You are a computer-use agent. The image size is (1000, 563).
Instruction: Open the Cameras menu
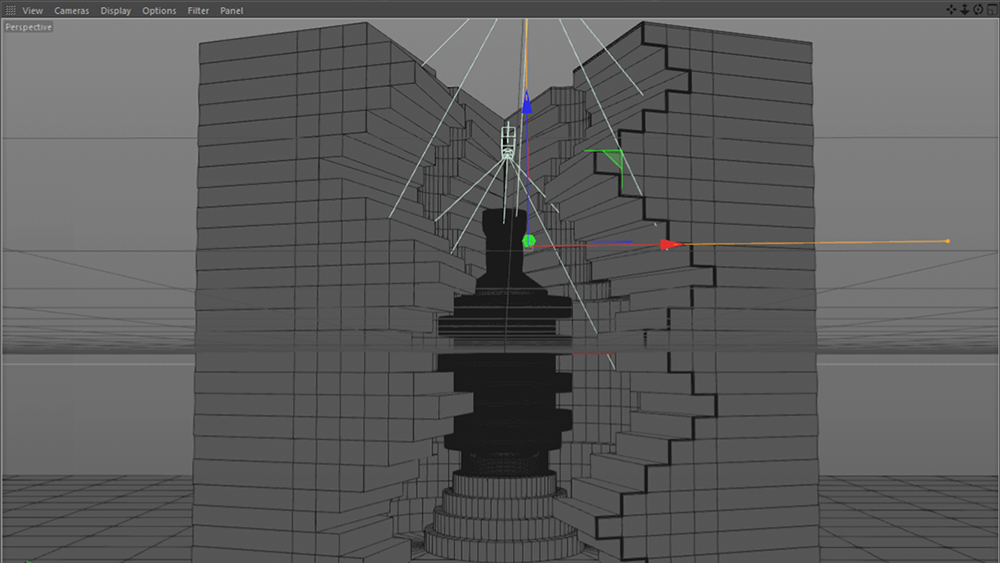click(x=71, y=11)
